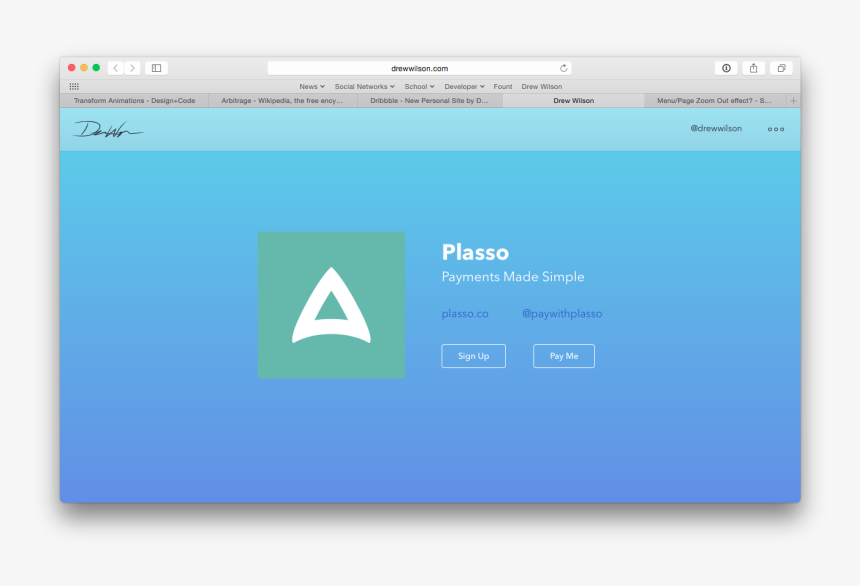Select the Arbitrage Wikipedia tab
860x586 pixels.
pyautogui.click(x=283, y=100)
